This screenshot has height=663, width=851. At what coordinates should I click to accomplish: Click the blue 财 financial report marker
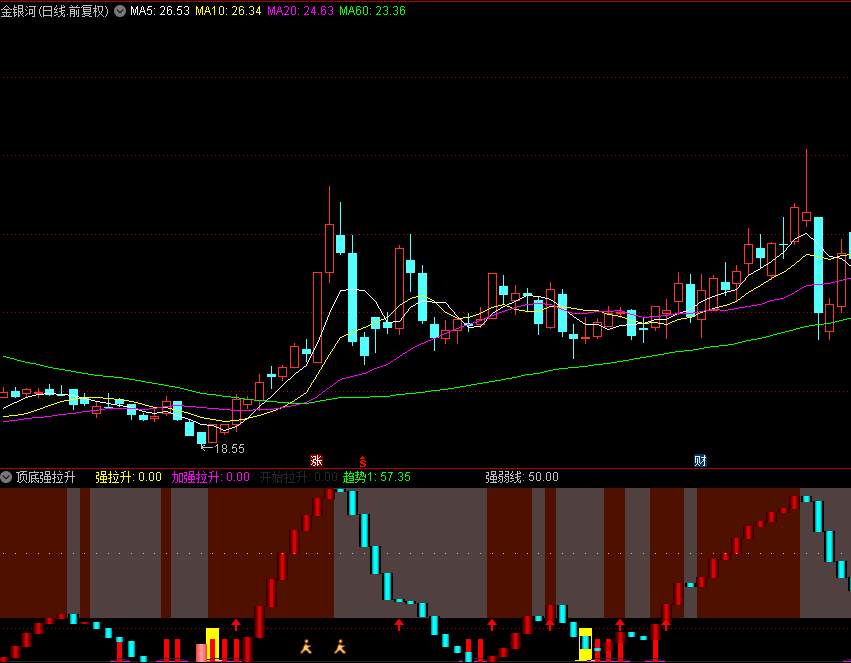click(700, 461)
